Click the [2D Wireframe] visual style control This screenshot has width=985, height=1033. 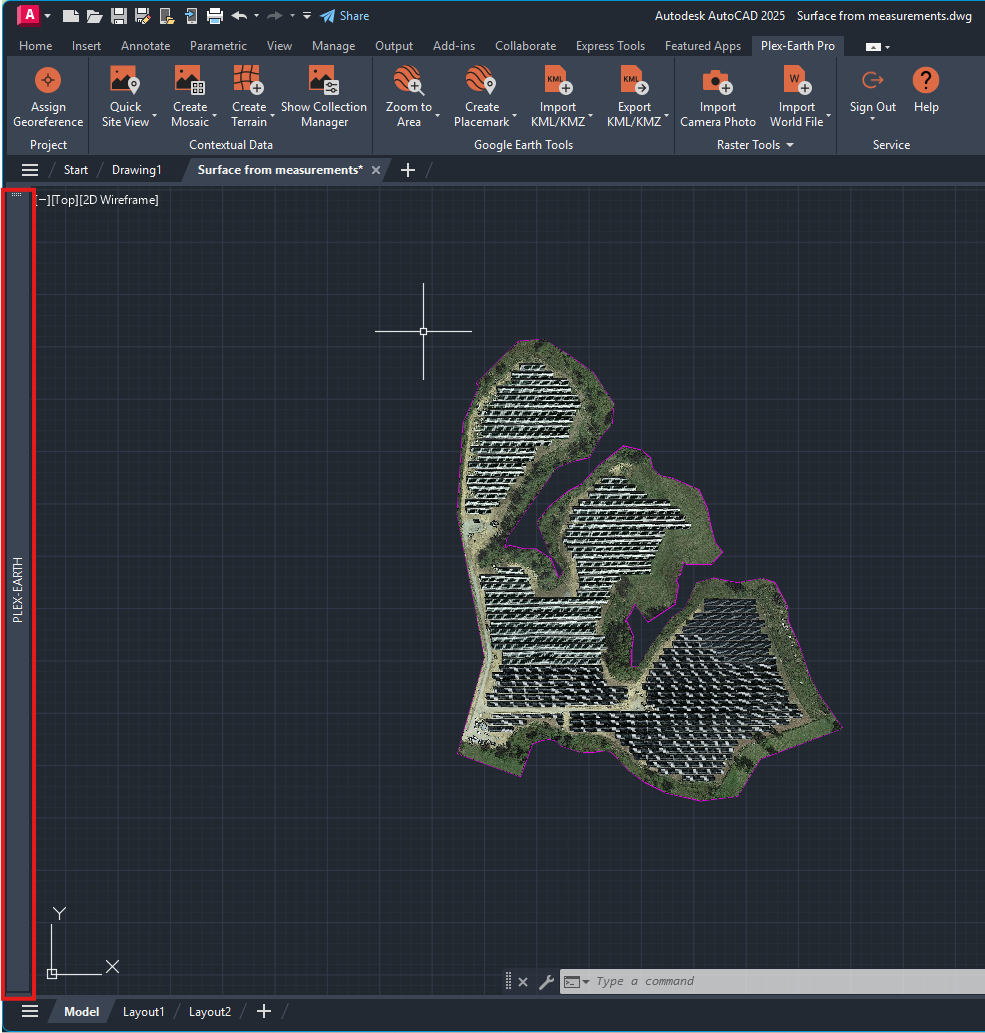pyautogui.click(x=119, y=200)
